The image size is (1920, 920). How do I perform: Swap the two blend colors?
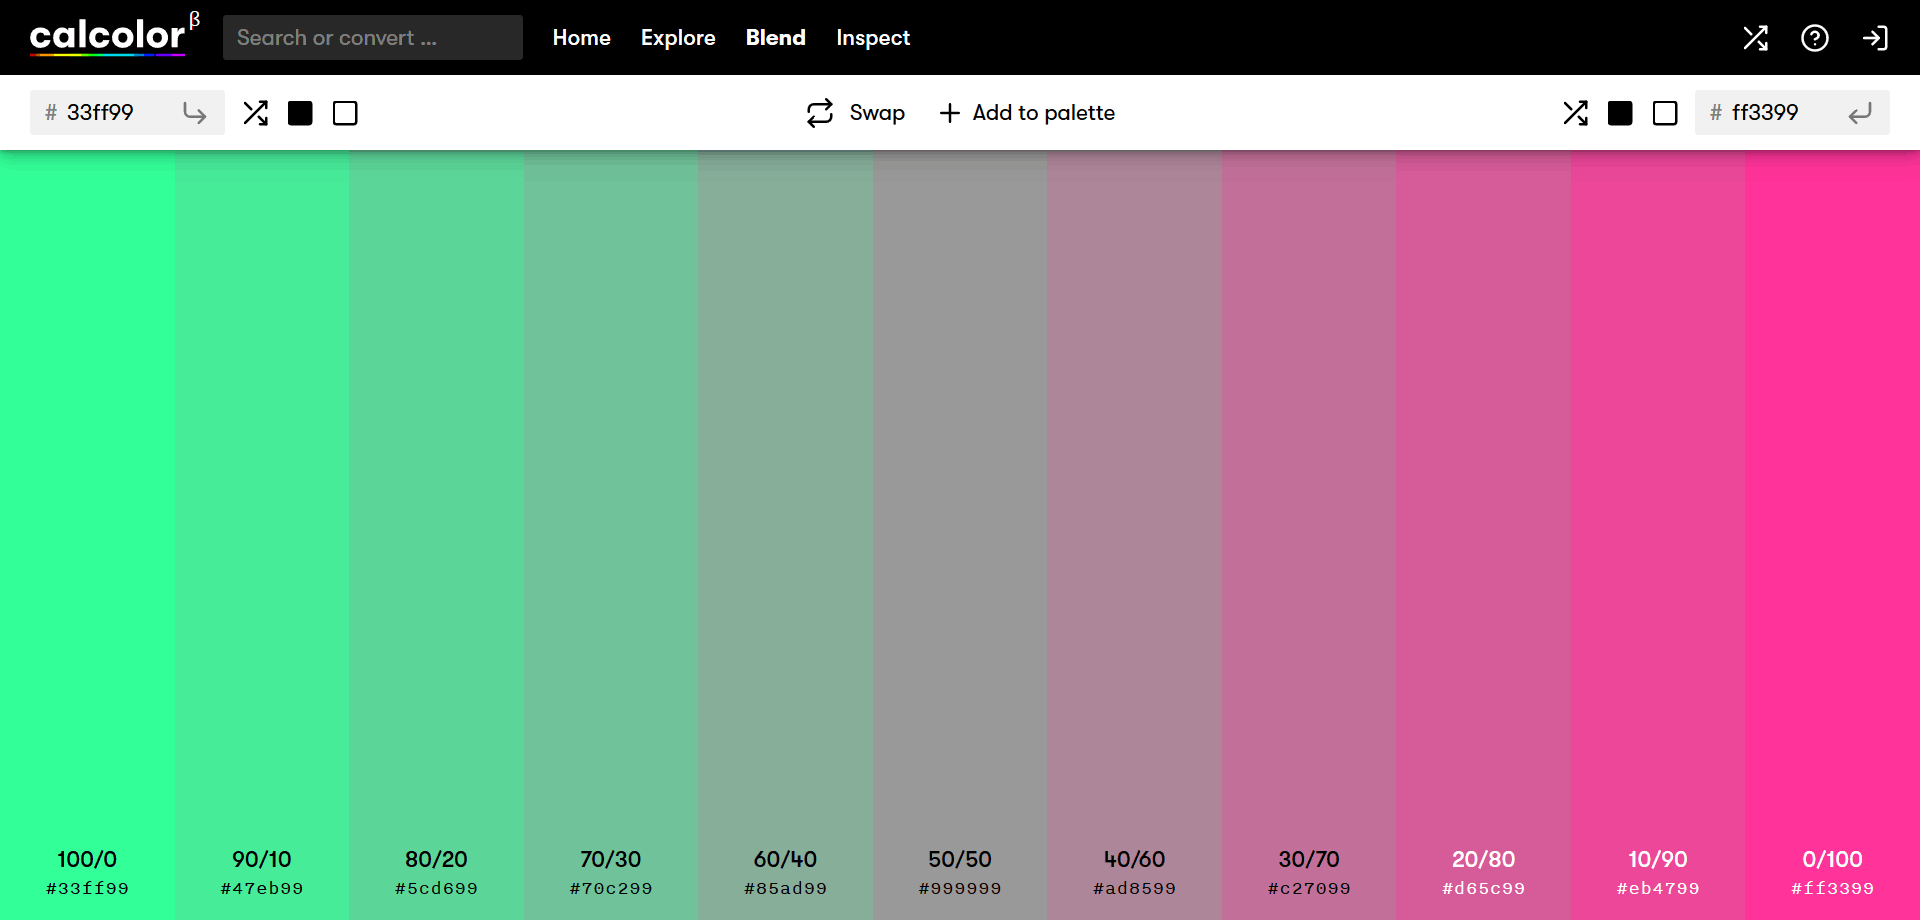click(853, 112)
